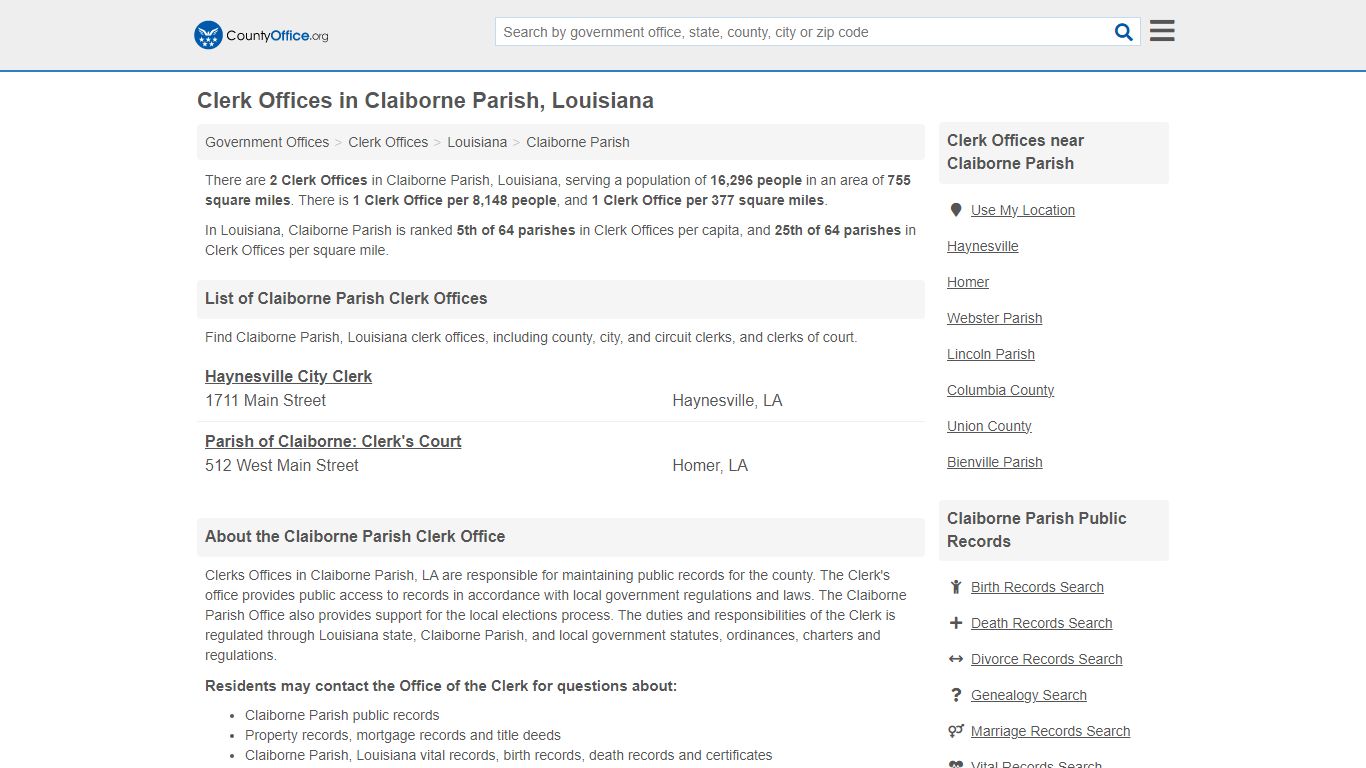
Task: Click the Marriage Records gender symbols icon
Action: [956, 731]
